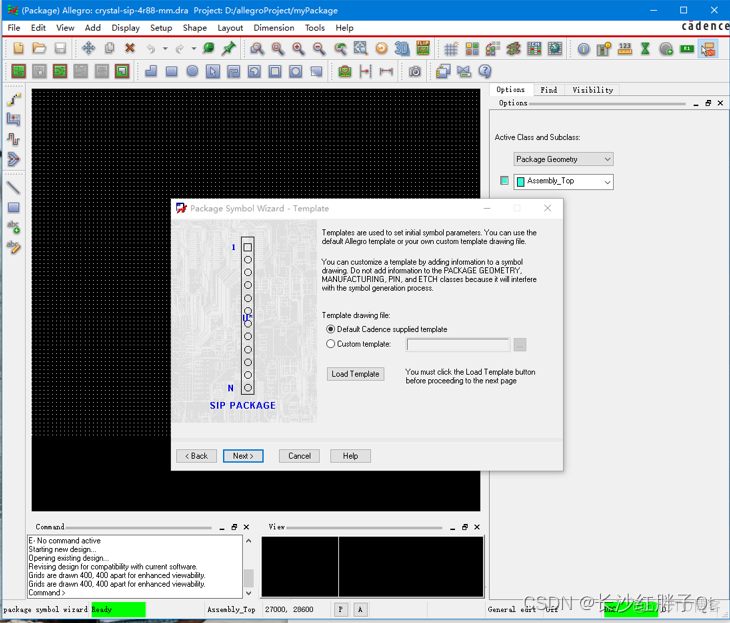The image size is (730, 623).
Task: Open the Shape menu
Action: (195, 28)
